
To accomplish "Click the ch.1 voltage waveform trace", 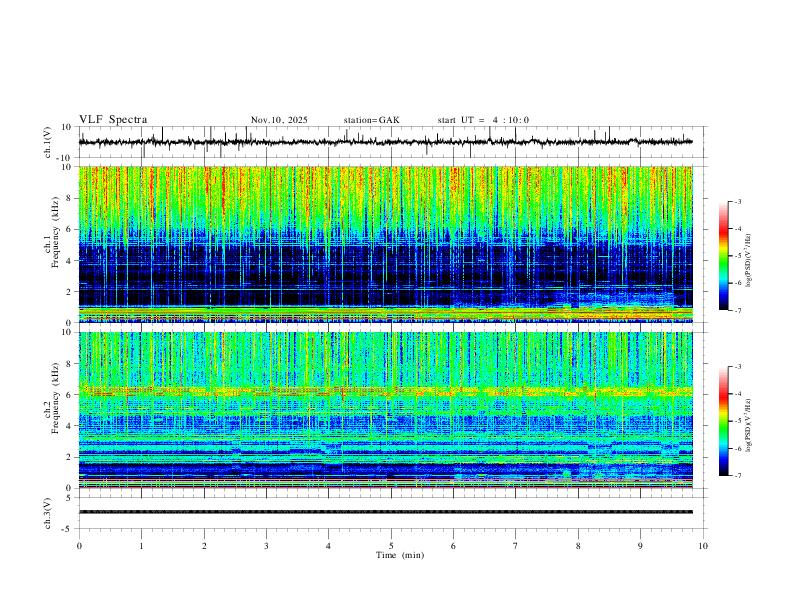I will click(385, 142).
